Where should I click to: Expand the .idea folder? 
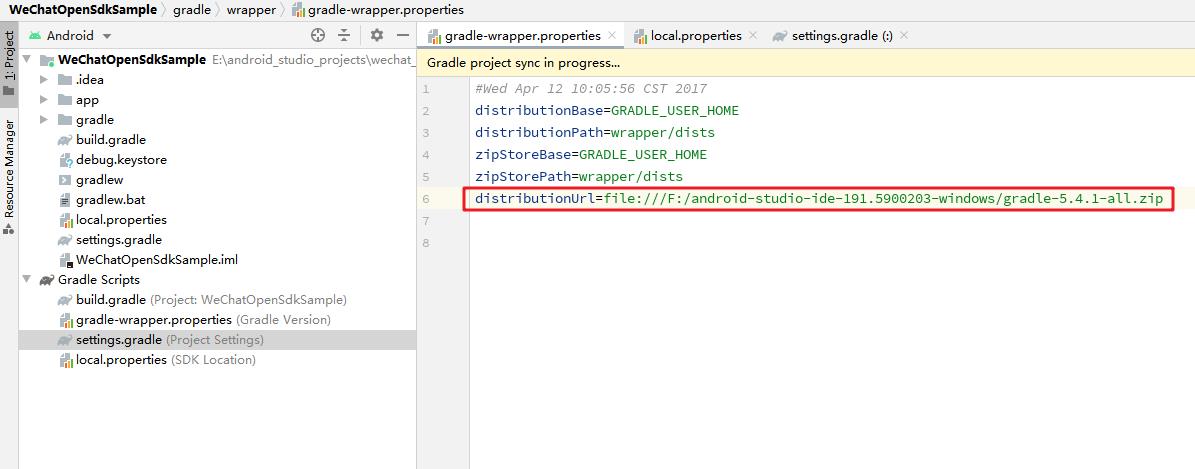tap(44, 79)
